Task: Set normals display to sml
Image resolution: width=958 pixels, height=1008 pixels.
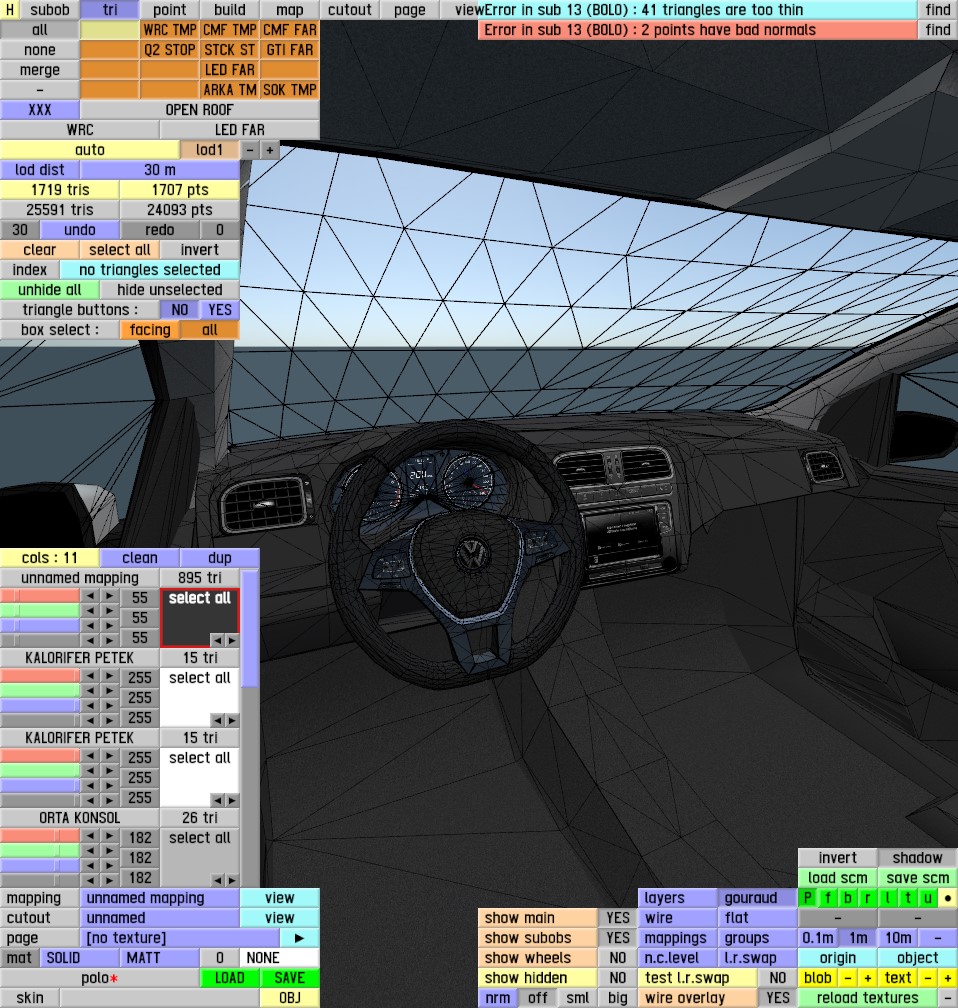Action: point(577,998)
